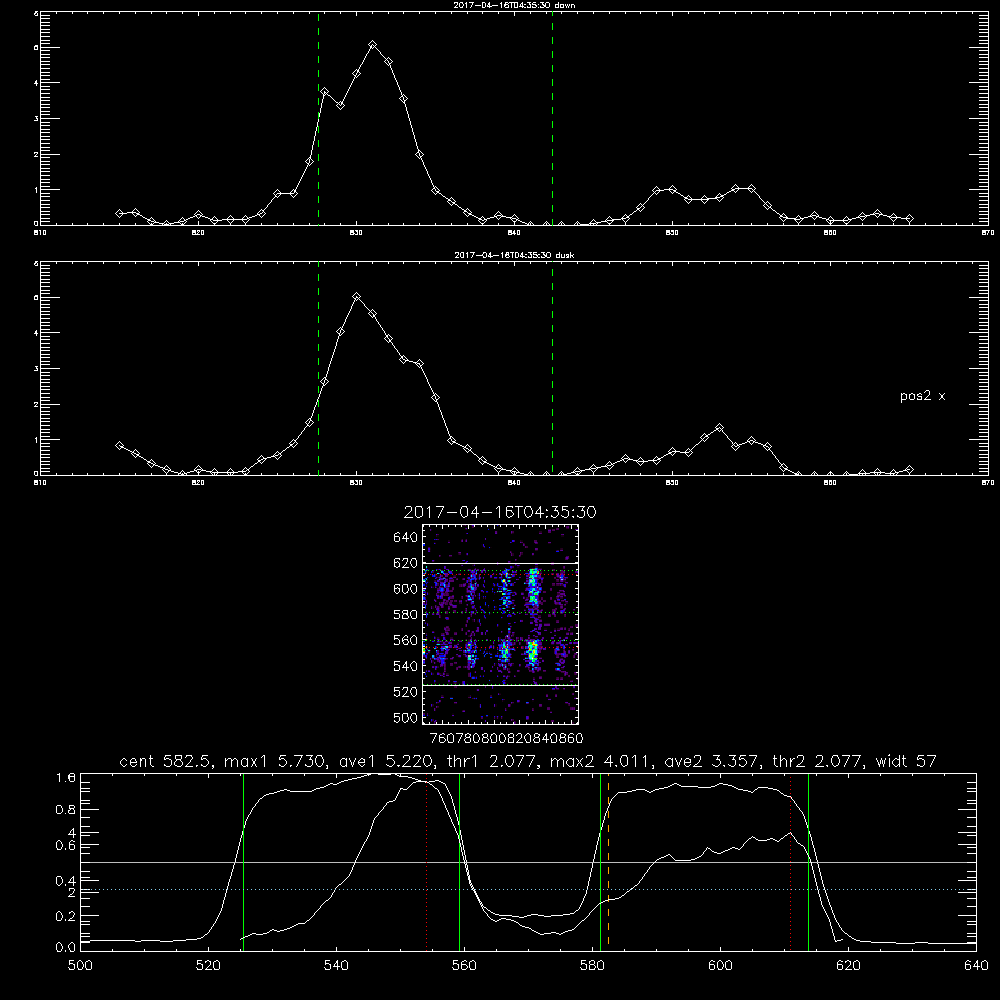Click '640' on the spectrogram image y-axis
The height and width of the screenshot is (1000, 1000).
[x=406, y=538]
